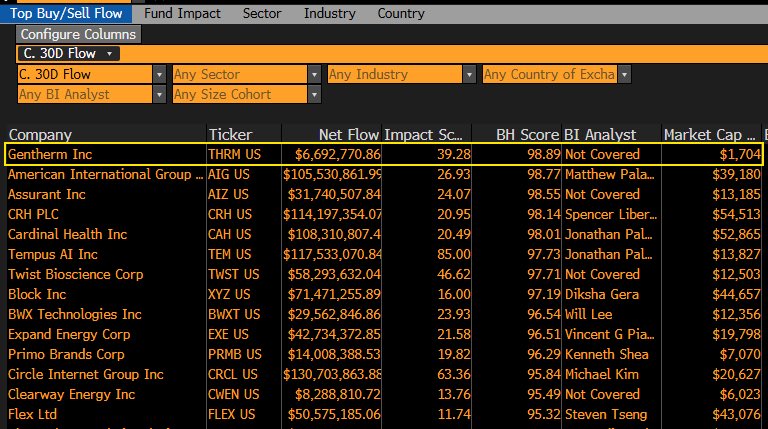The height and width of the screenshot is (429, 768).
Task: Click analyst name Diksha Gera
Action: point(602,294)
